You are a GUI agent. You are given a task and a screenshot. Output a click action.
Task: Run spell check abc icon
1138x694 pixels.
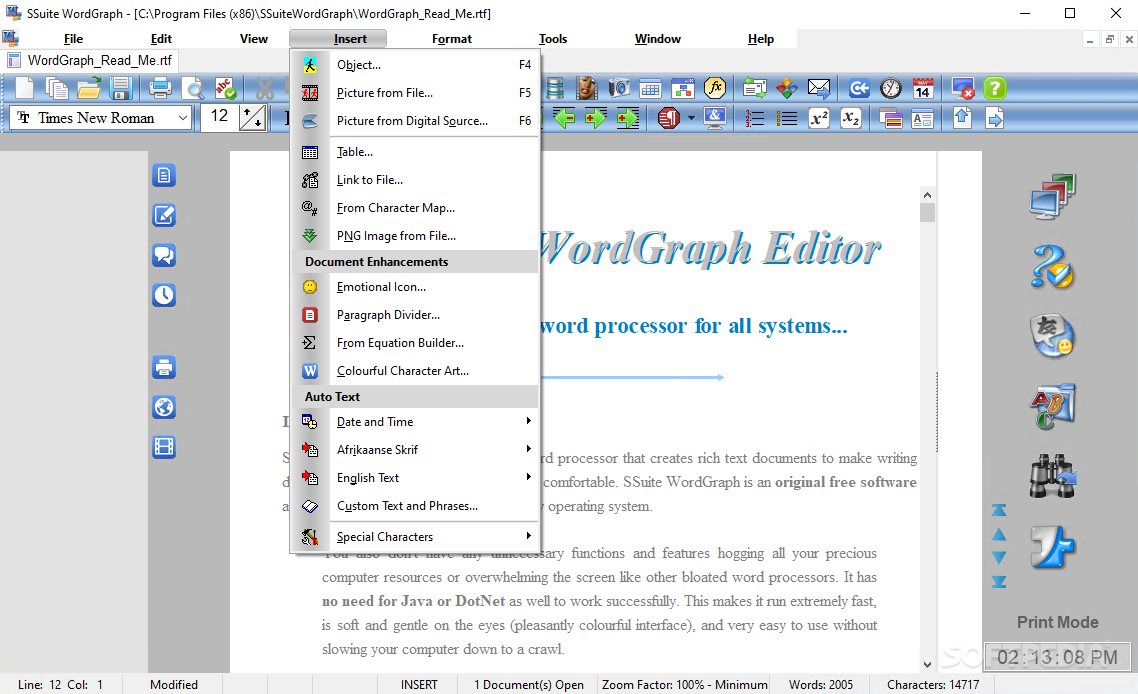pos(225,88)
